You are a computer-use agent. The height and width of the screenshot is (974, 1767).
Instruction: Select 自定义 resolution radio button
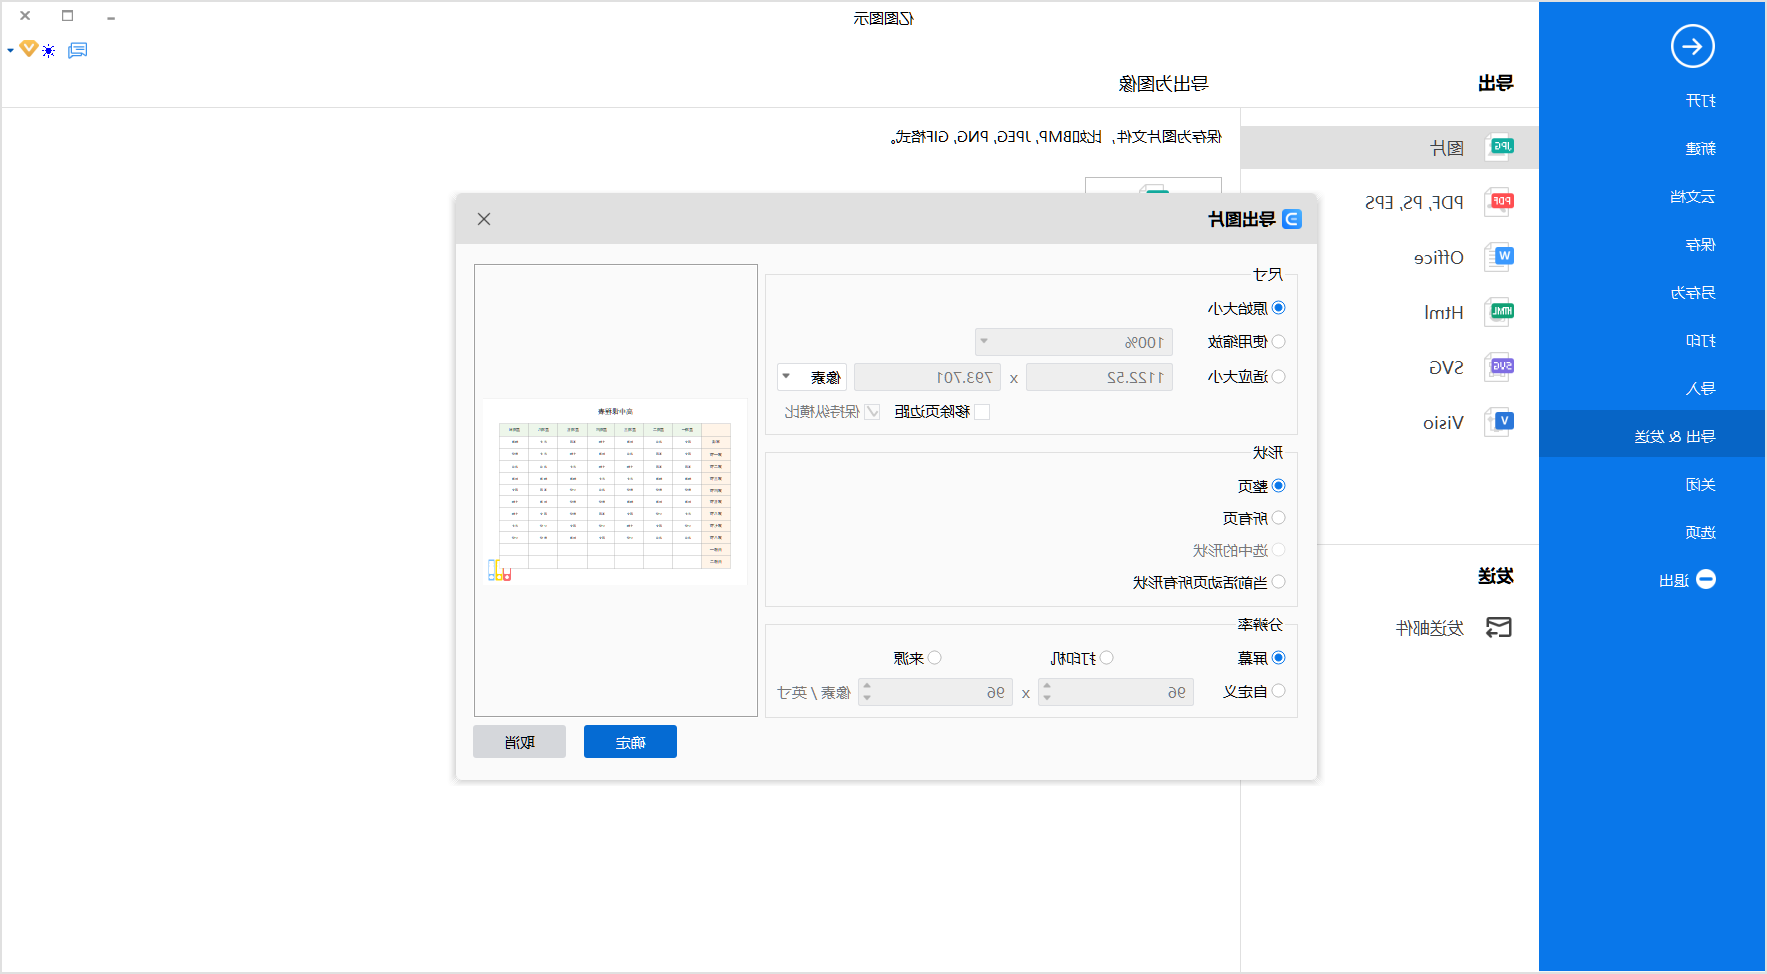[1278, 691]
